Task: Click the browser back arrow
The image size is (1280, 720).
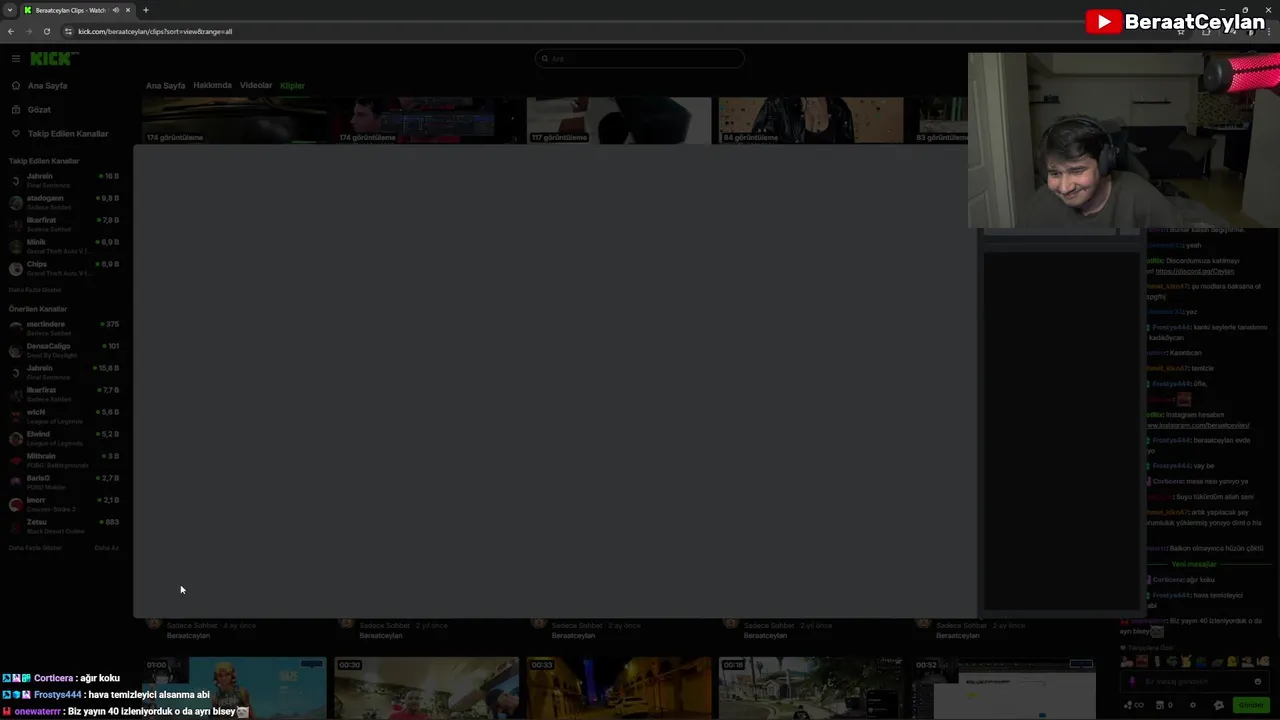Action: pyautogui.click(x=11, y=31)
